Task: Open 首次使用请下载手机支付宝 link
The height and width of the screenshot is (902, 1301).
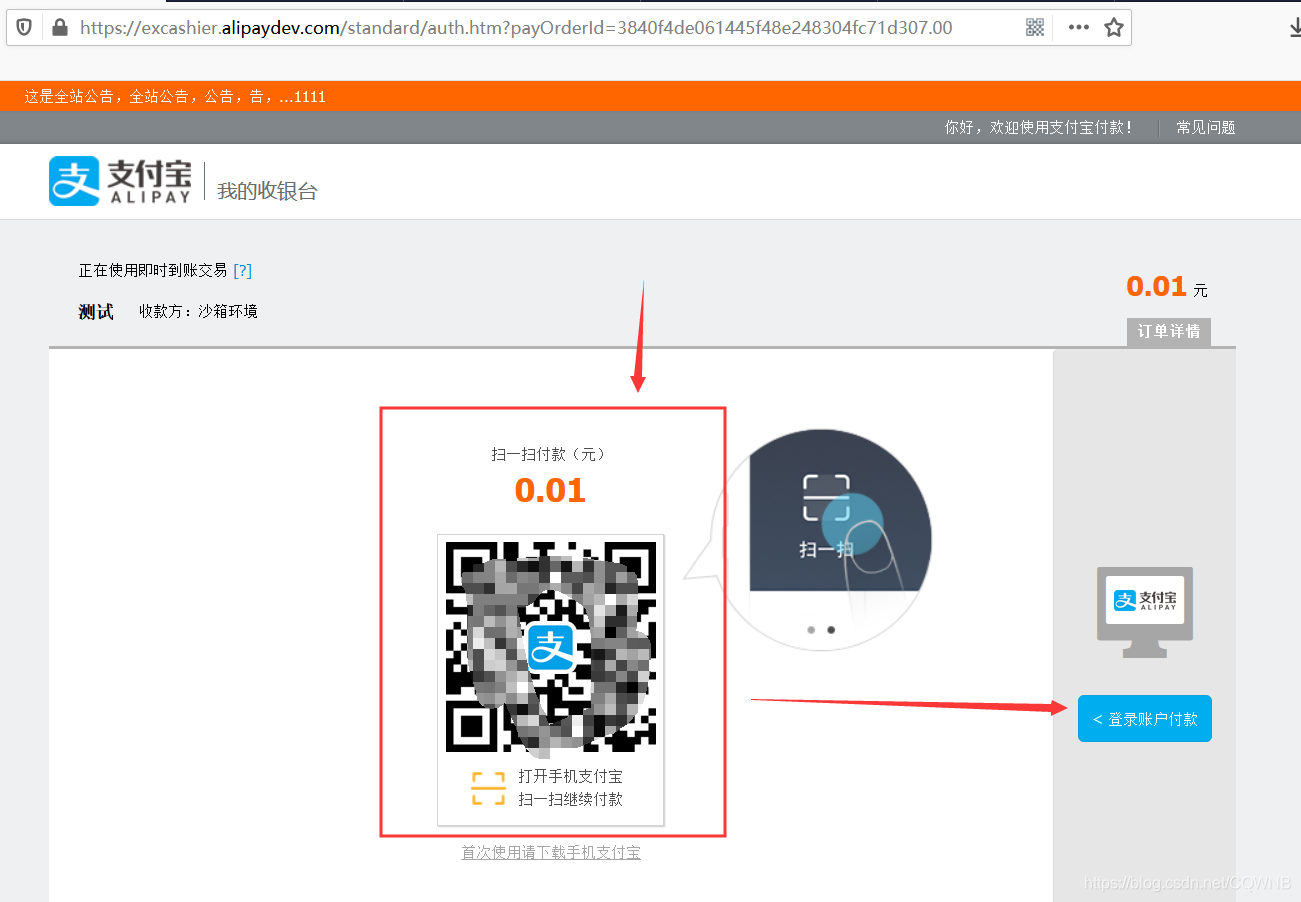Action: 551,853
